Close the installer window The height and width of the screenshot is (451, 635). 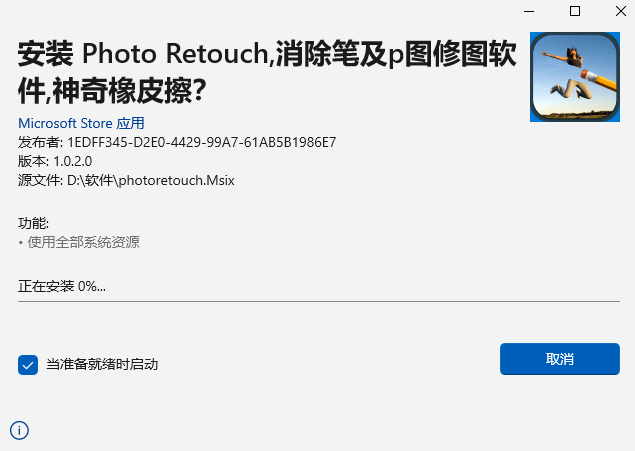tap(621, 11)
